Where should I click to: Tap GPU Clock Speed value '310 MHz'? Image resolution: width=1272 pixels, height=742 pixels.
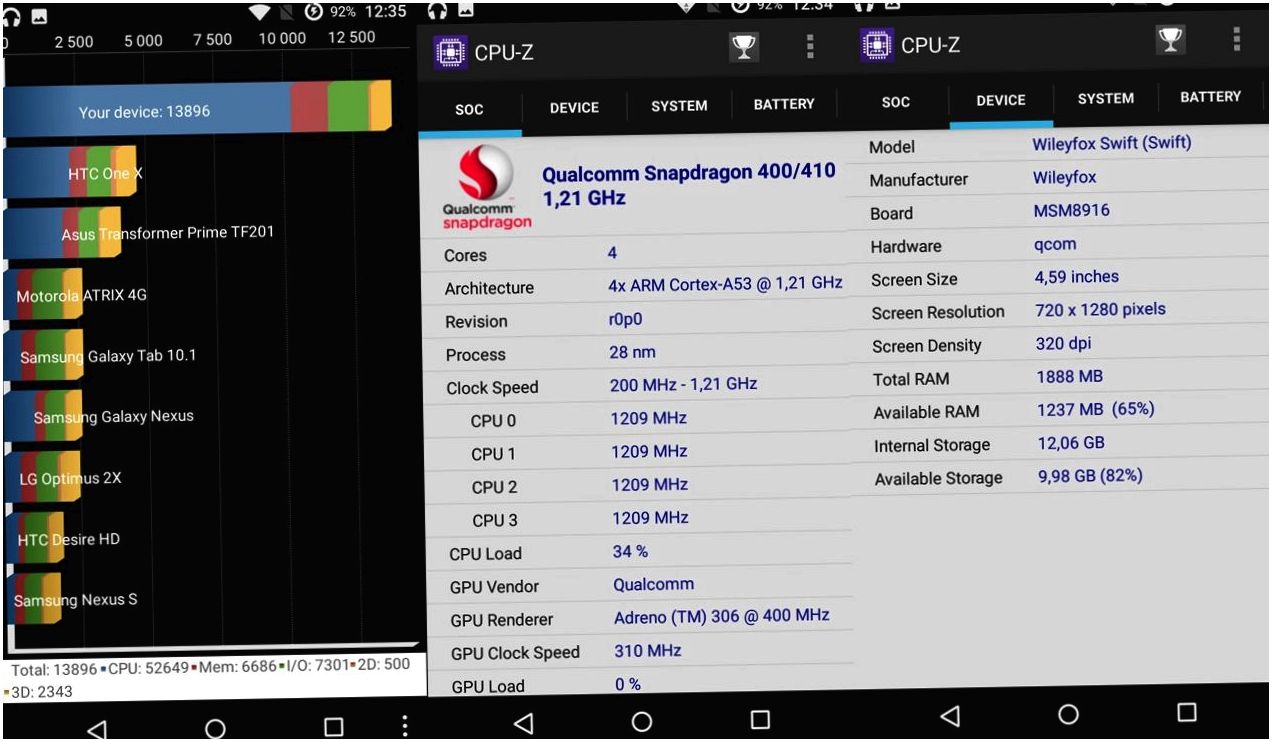[647, 650]
